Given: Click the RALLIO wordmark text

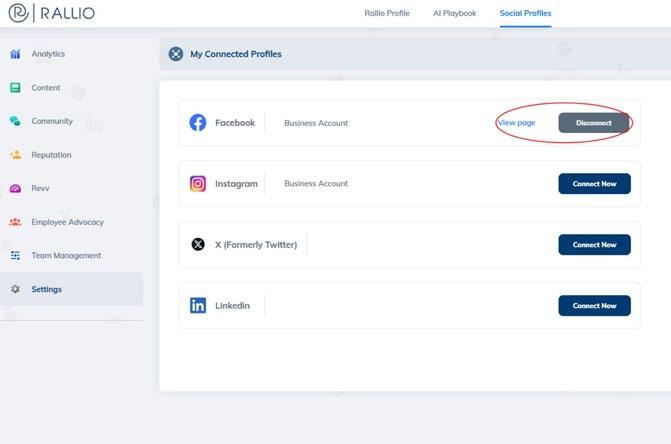Looking at the screenshot, I should [68, 13].
